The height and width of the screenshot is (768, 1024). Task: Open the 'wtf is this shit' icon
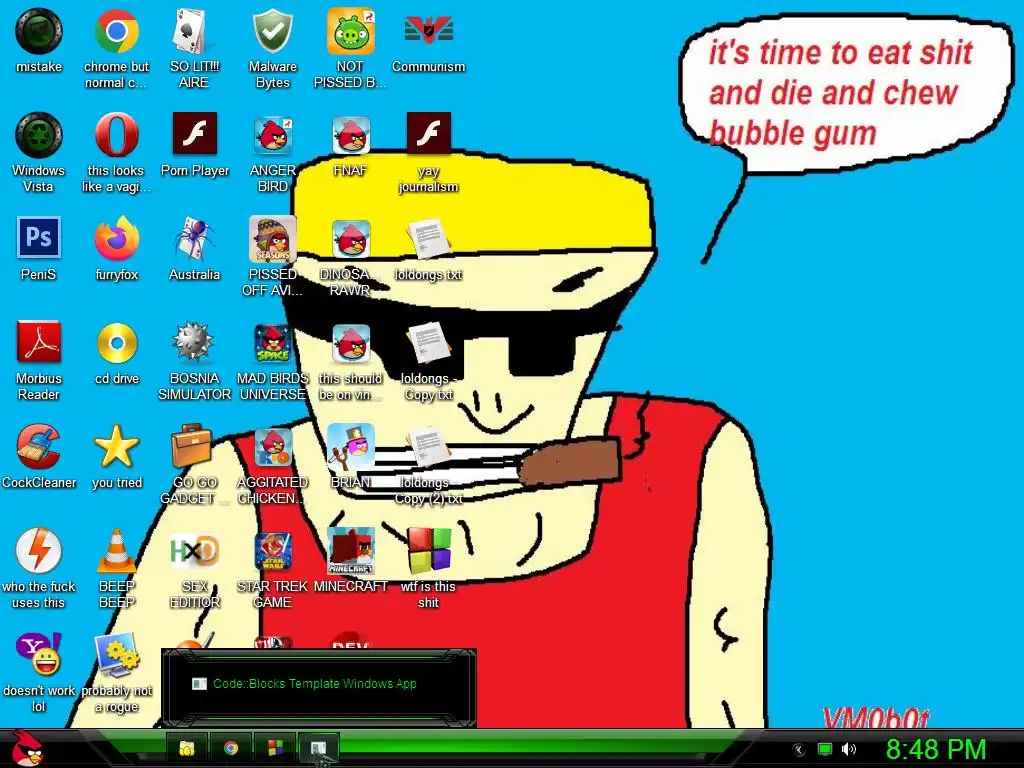(428, 551)
